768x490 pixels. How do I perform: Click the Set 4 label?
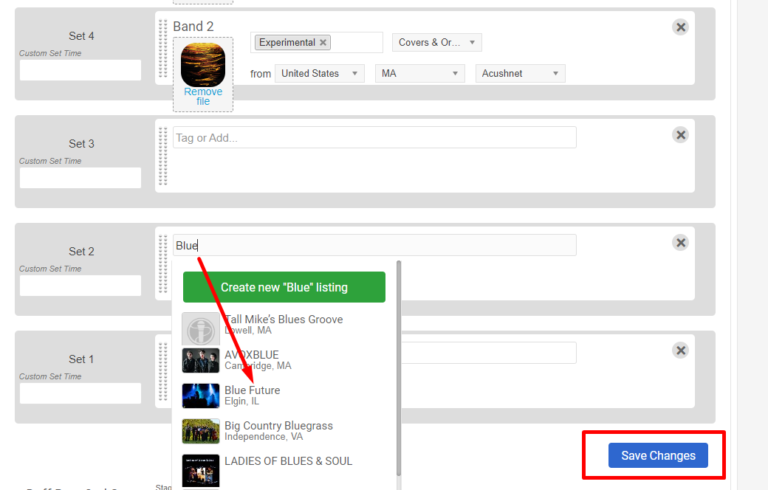tap(81, 36)
